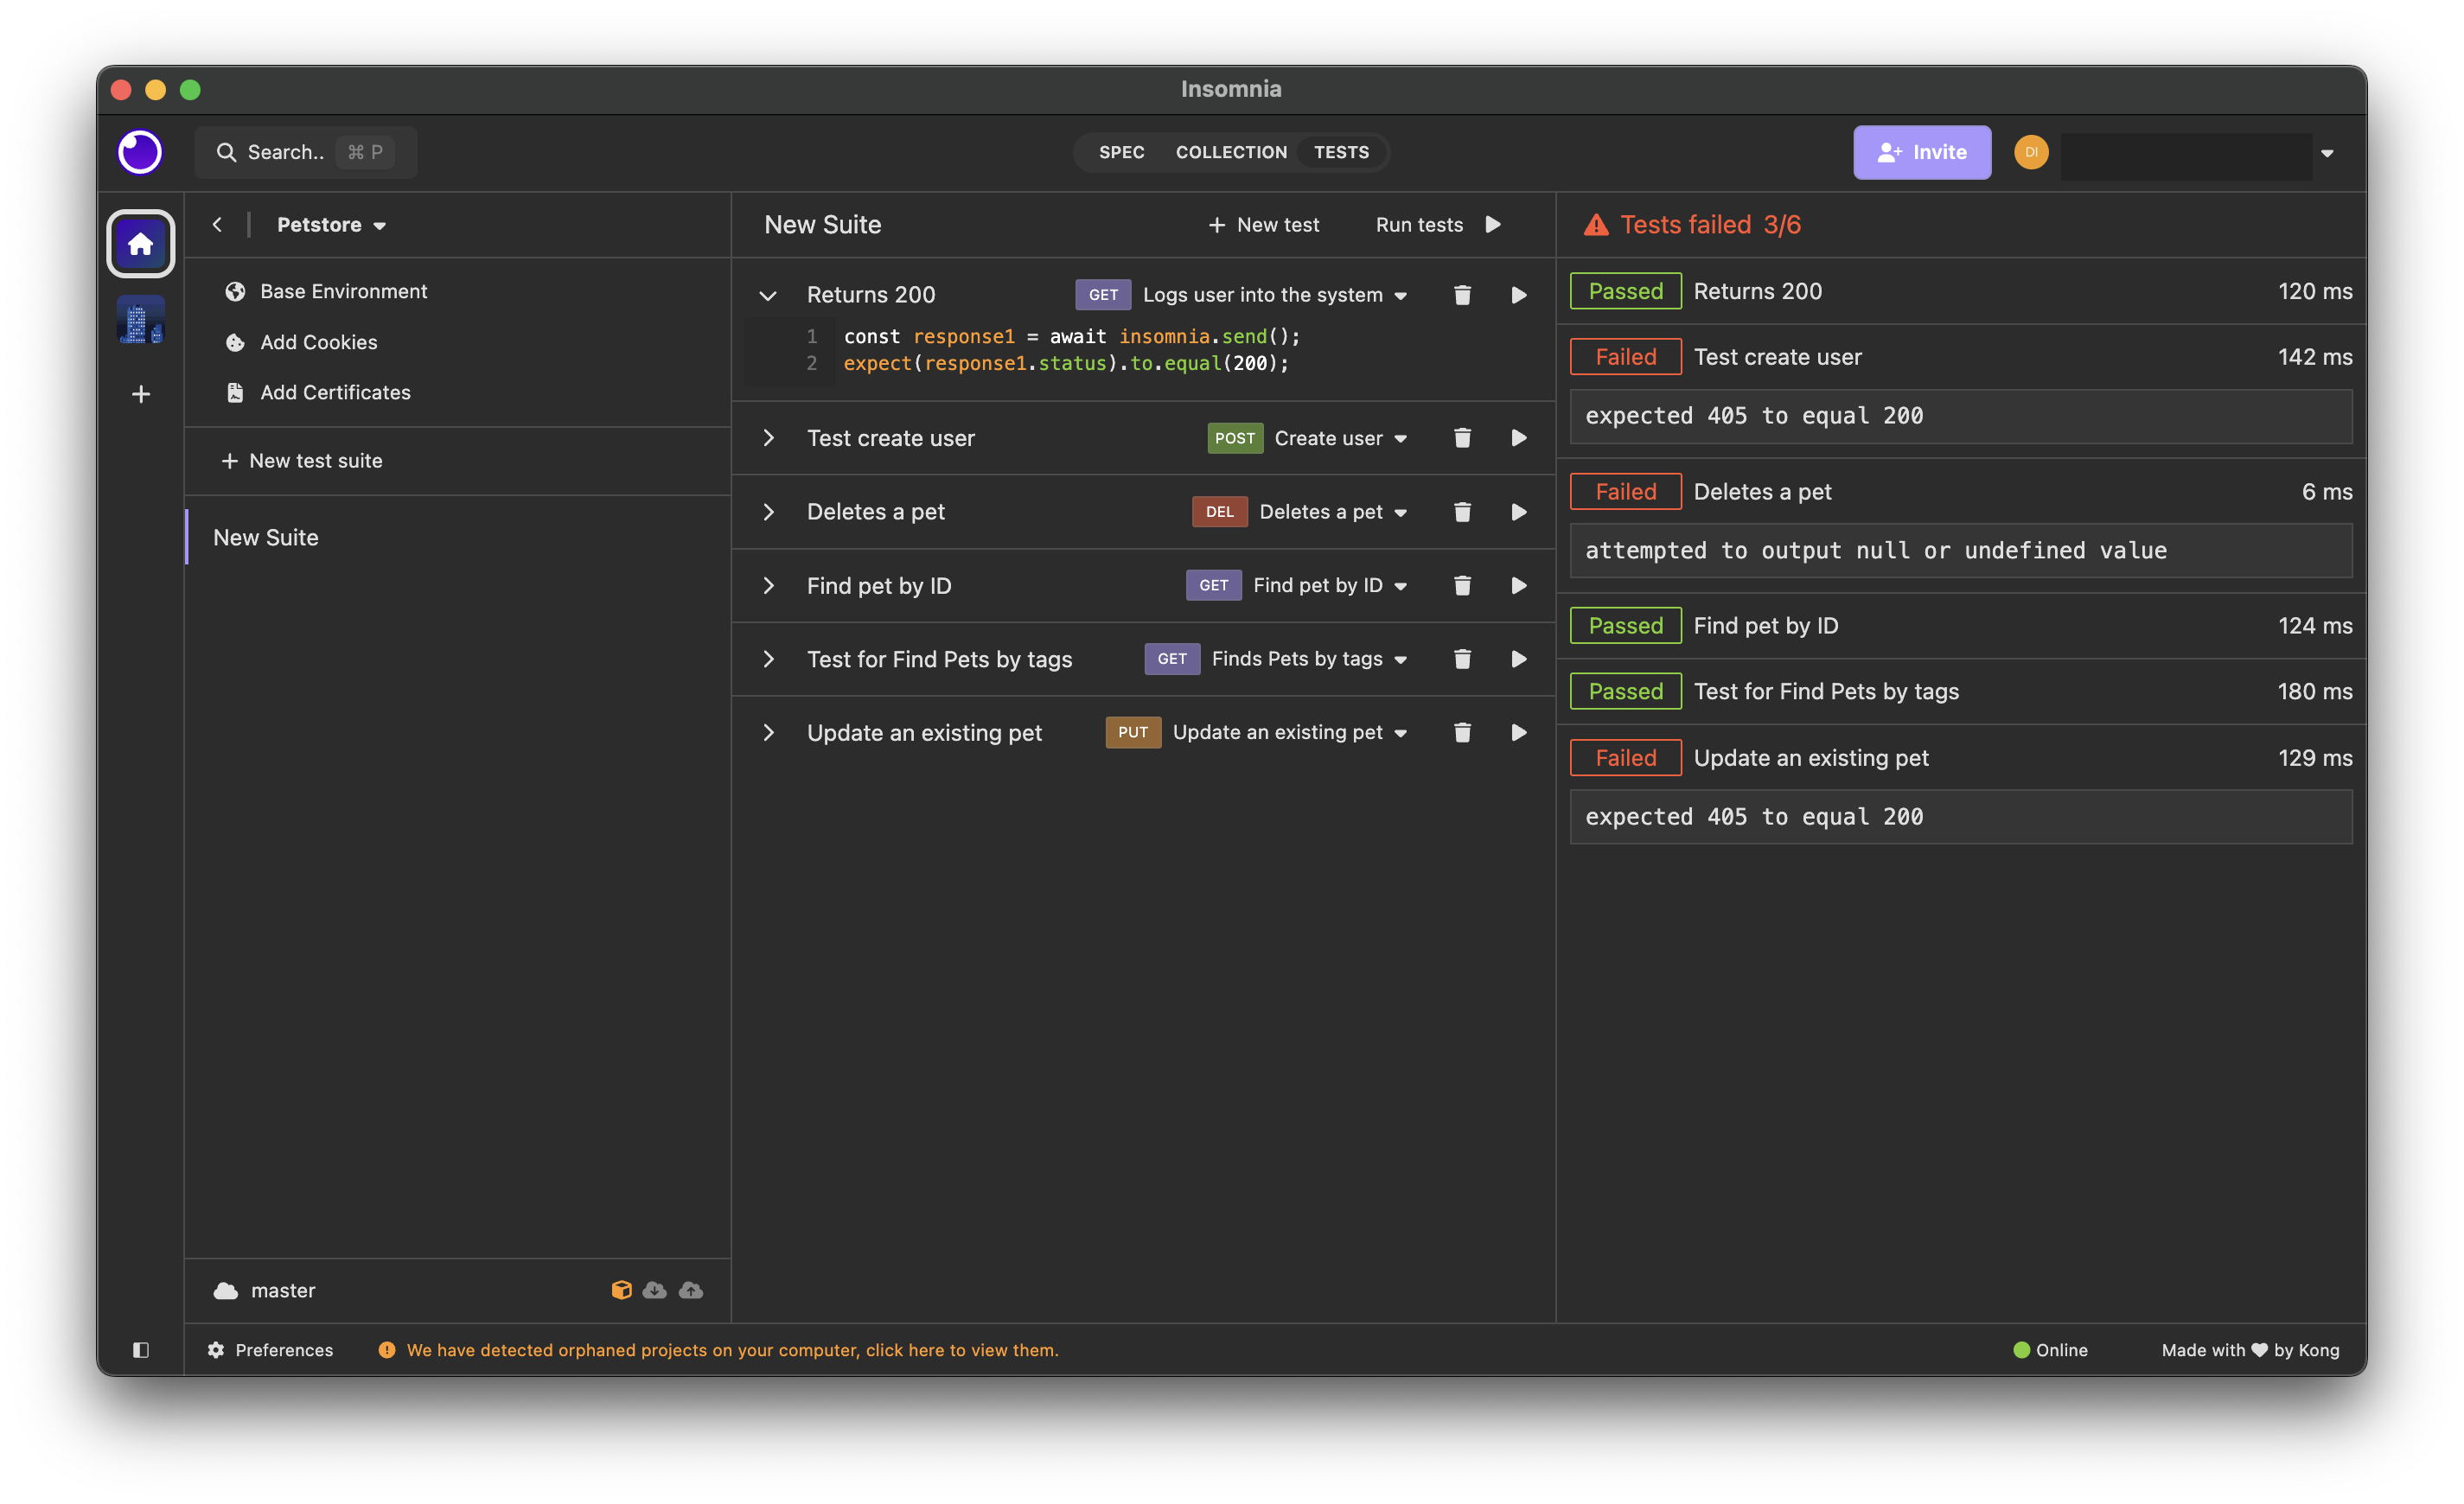2464x1504 pixels.
Task: Expand the Find pet by ID test
Action: [768, 585]
